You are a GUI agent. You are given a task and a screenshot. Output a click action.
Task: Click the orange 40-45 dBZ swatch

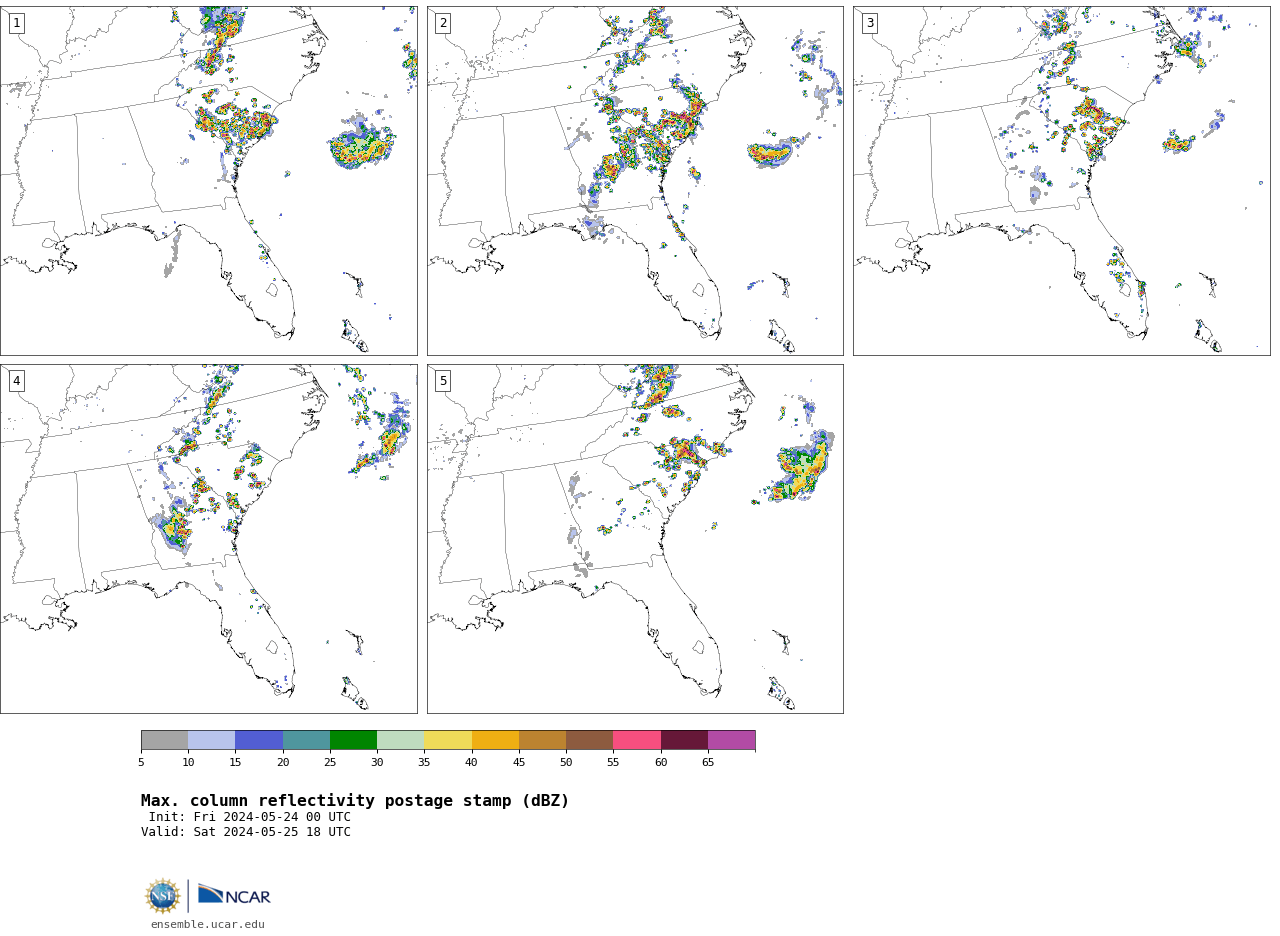click(495, 740)
